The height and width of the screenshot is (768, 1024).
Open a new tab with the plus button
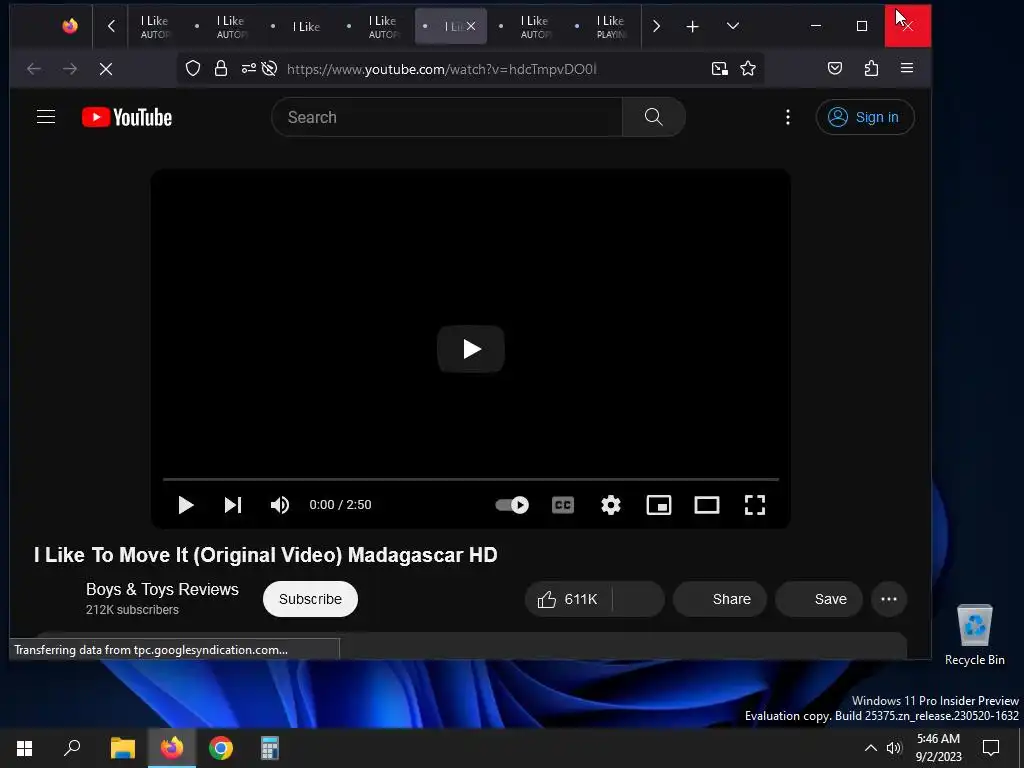tap(692, 26)
